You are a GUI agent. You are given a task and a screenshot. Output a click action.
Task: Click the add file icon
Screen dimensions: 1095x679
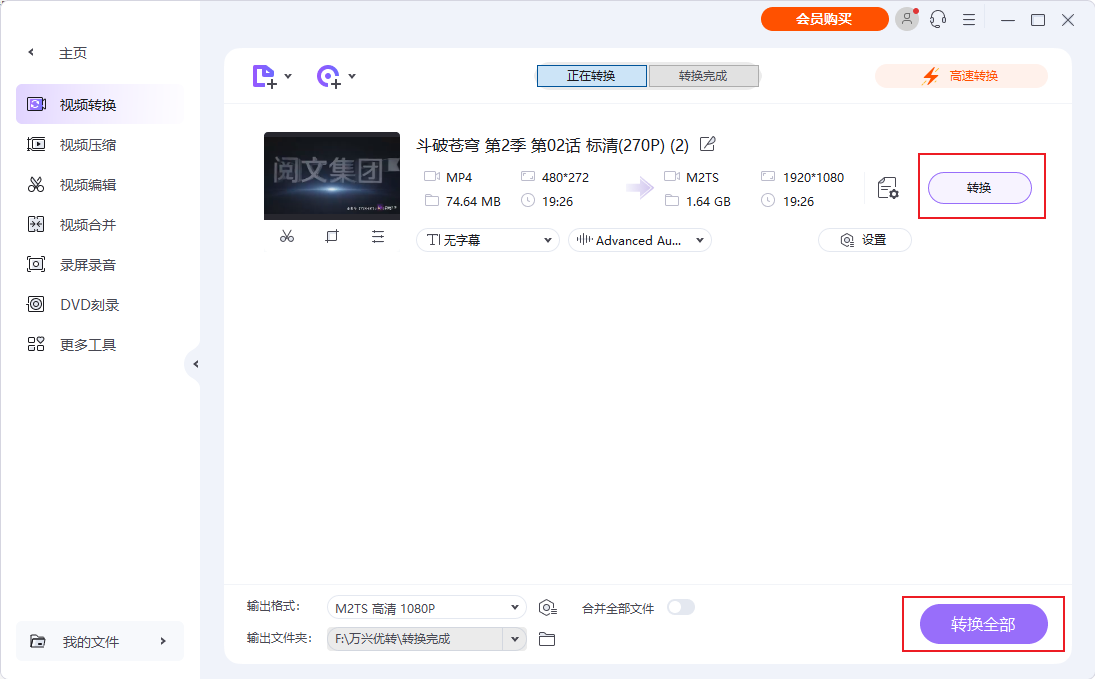(x=263, y=76)
